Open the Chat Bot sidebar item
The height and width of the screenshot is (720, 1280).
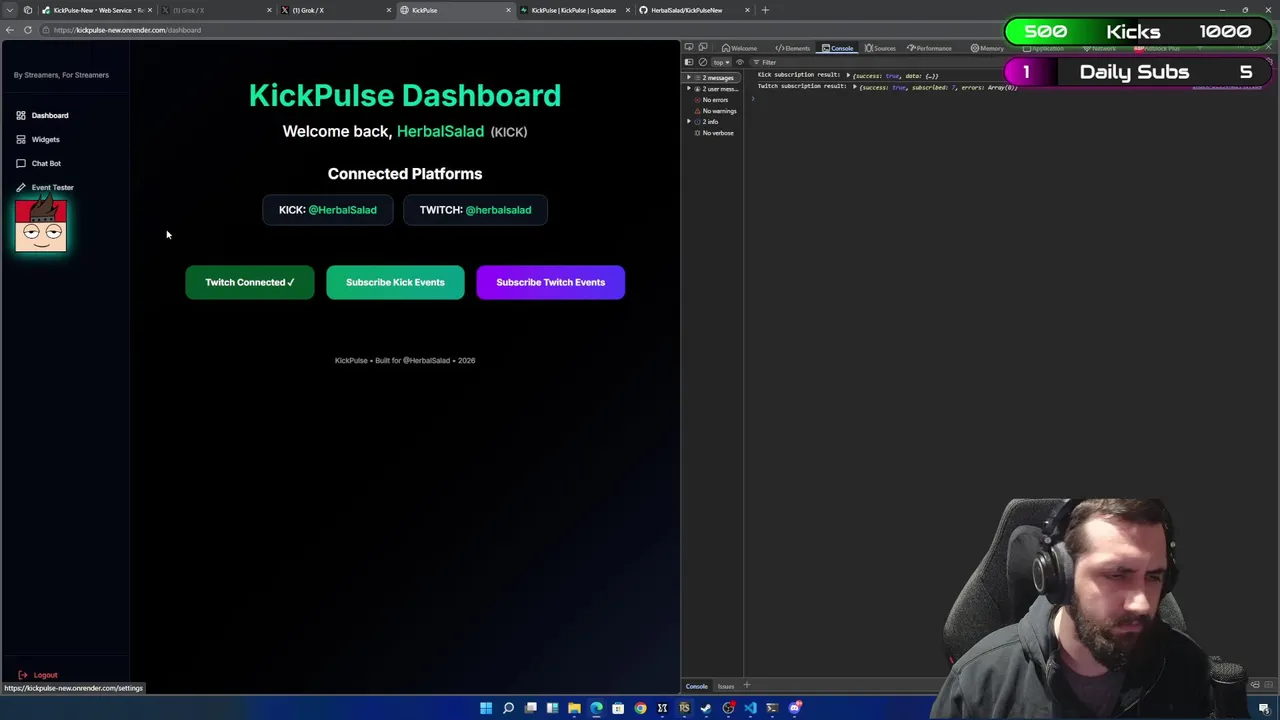[38, 163]
